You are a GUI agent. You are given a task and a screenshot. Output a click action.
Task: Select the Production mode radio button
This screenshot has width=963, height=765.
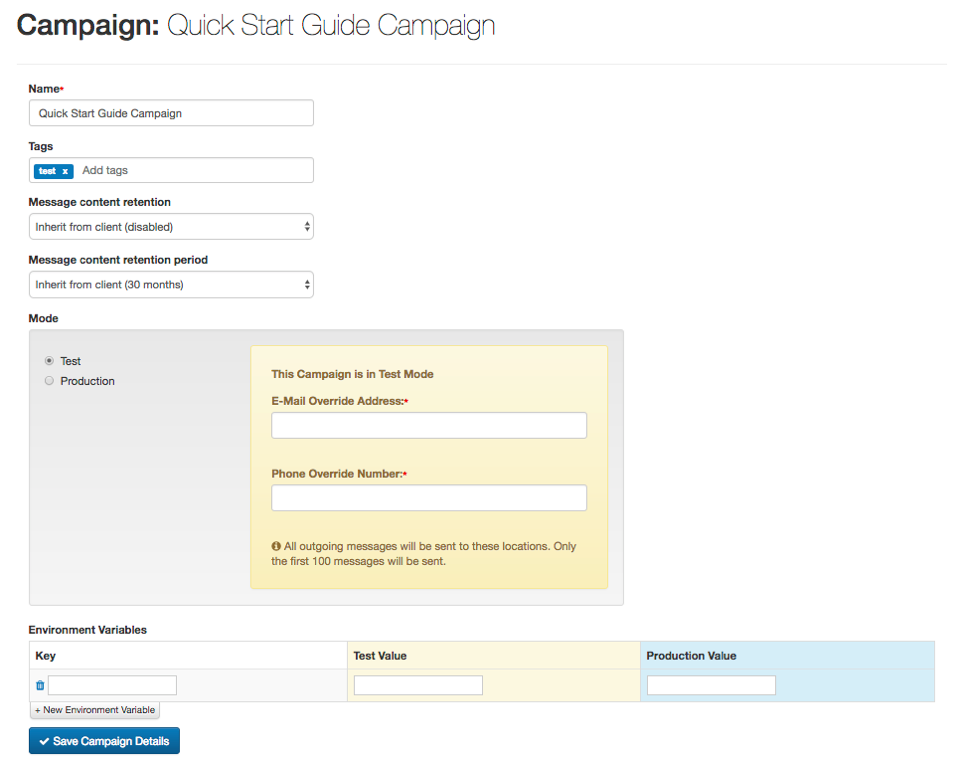point(49,381)
